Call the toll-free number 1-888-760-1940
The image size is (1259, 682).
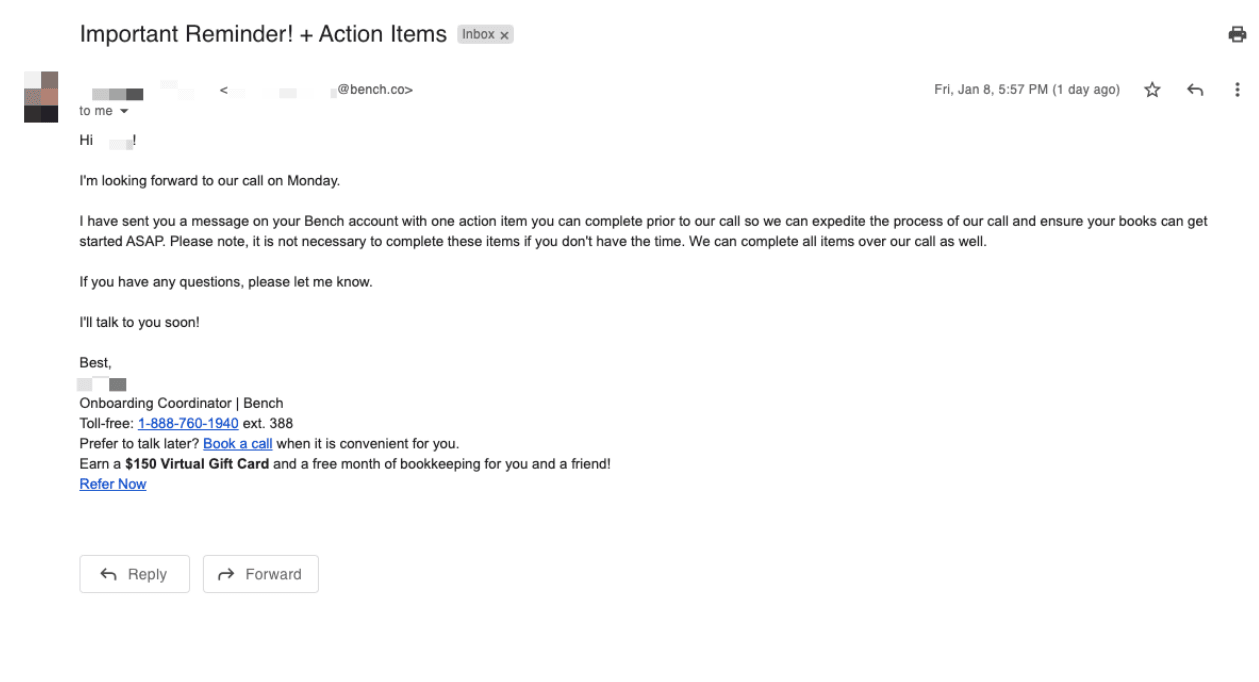pos(188,423)
